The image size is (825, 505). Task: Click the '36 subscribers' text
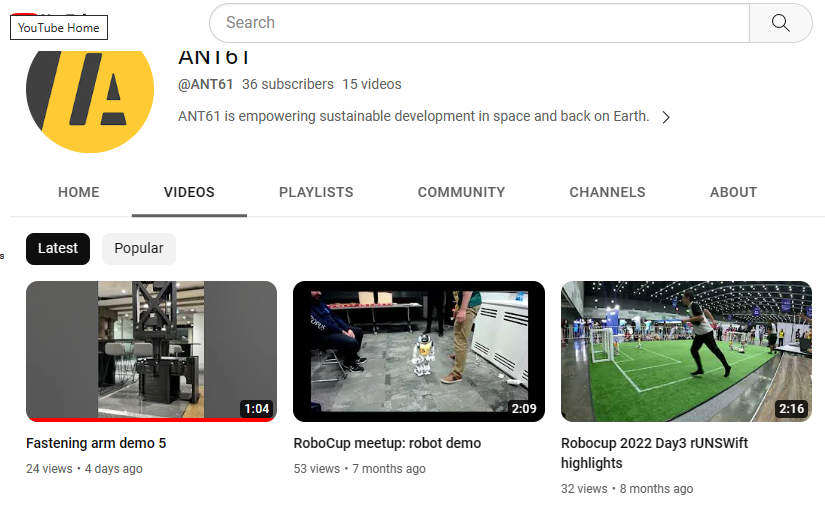[288, 84]
